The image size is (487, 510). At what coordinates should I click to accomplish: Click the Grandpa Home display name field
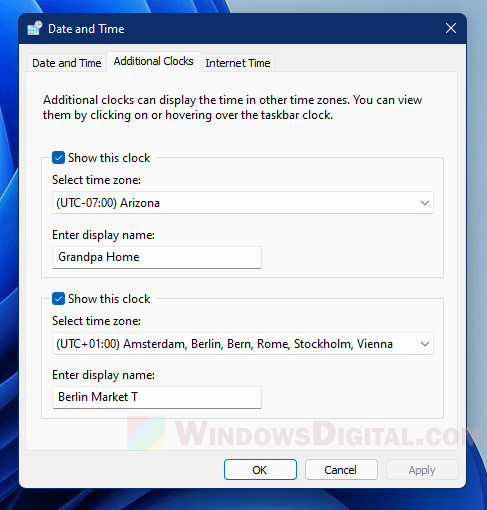point(157,257)
